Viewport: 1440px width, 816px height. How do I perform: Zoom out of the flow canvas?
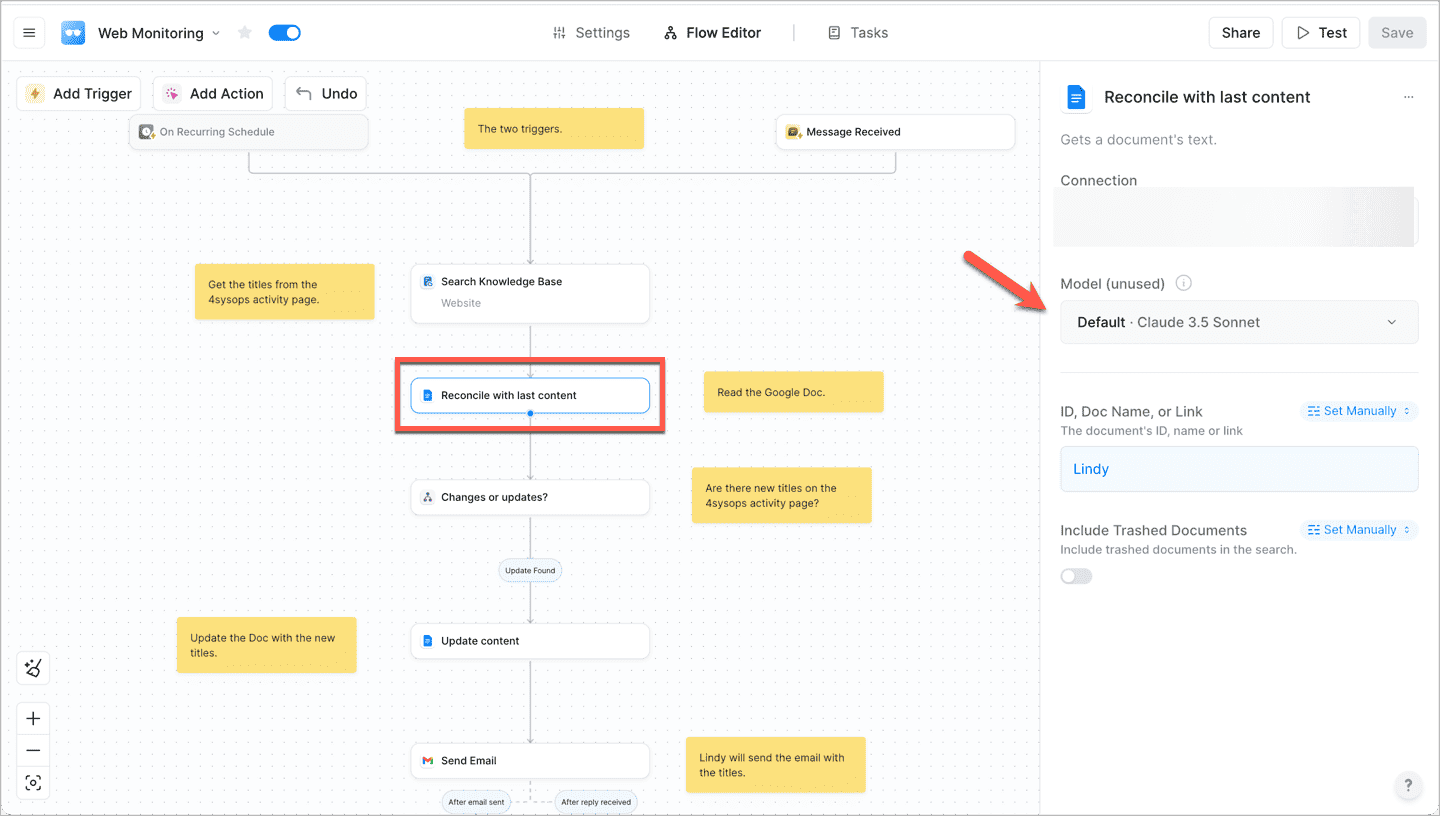[33, 751]
